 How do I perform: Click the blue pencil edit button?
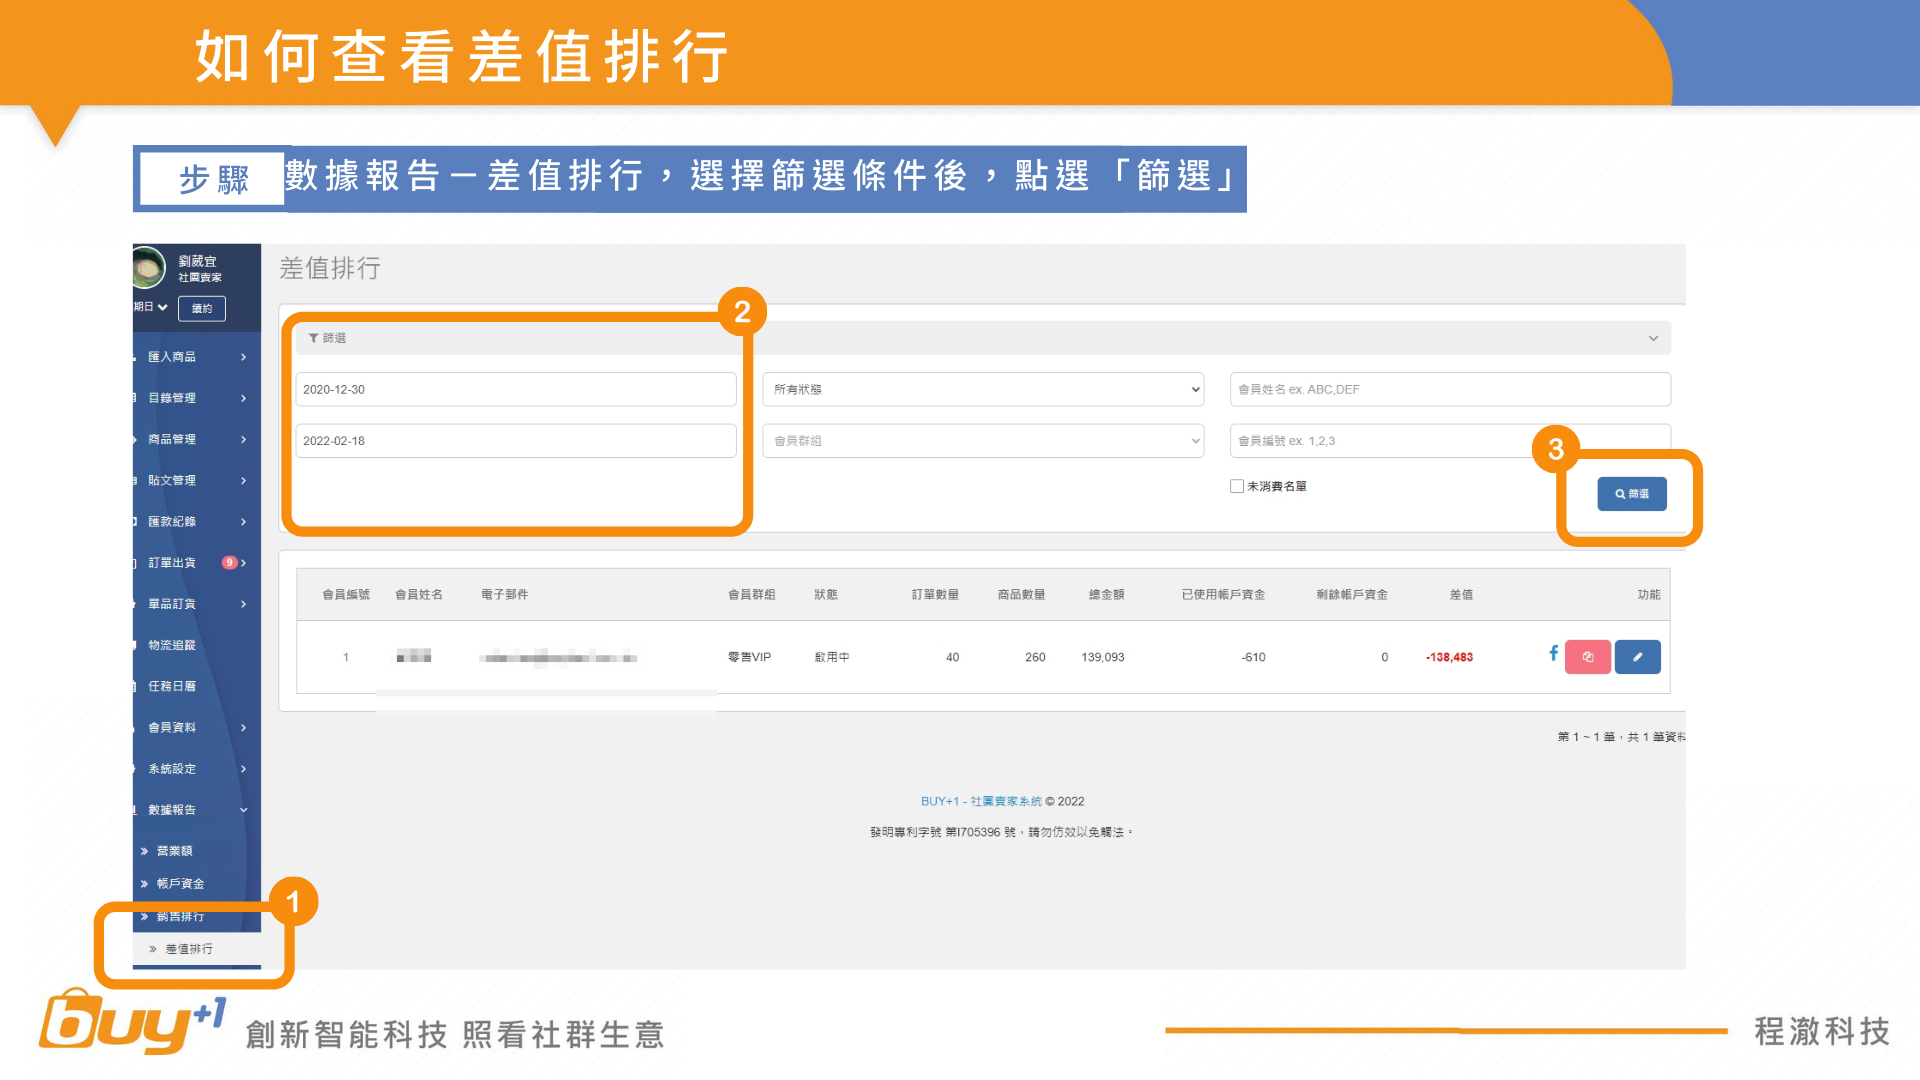pyautogui.click(x=1637, y=657)
